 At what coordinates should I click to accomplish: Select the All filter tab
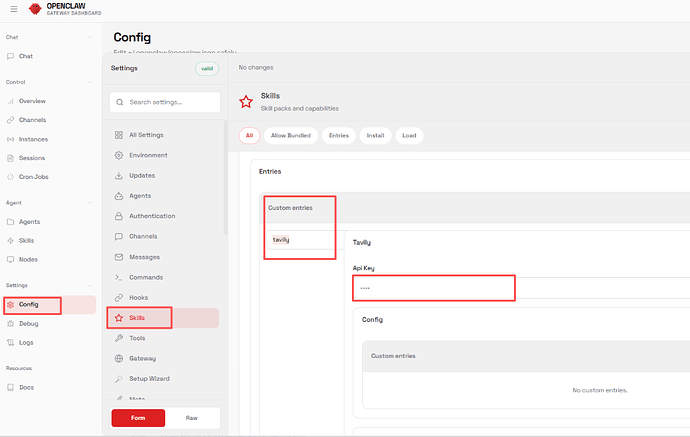coord(250,136)
